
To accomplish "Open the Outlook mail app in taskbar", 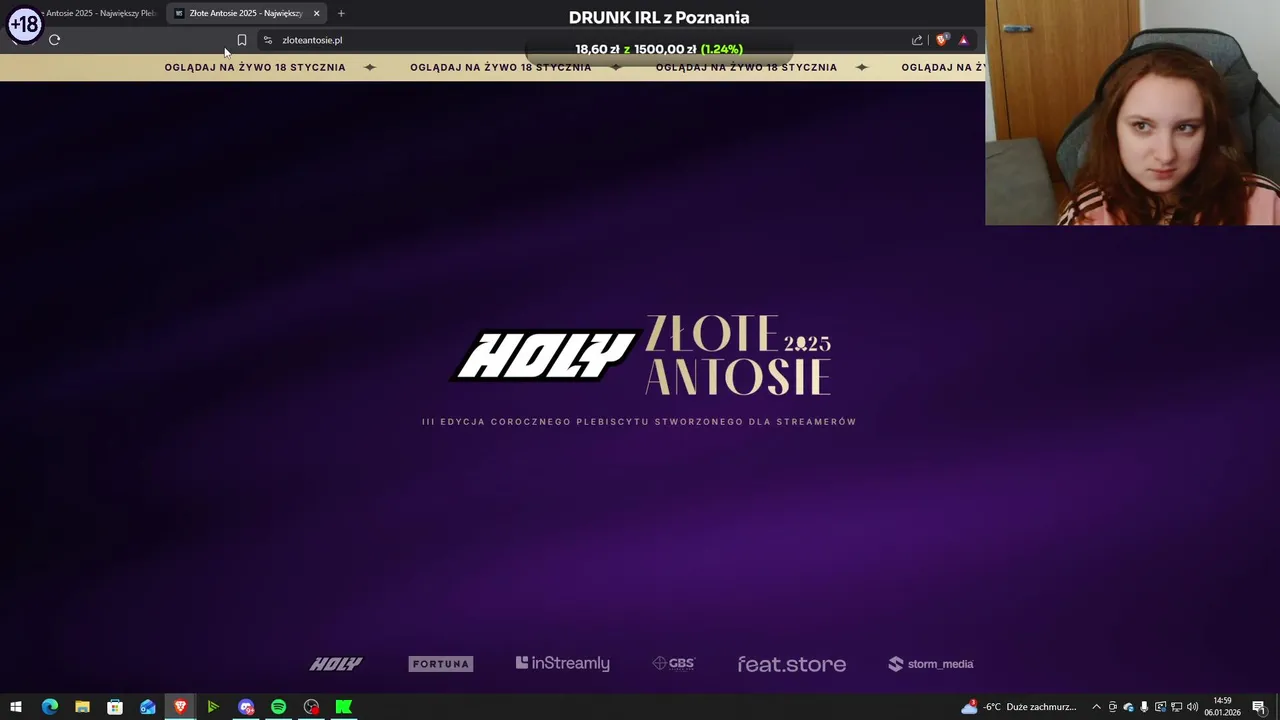I will 148,707.
